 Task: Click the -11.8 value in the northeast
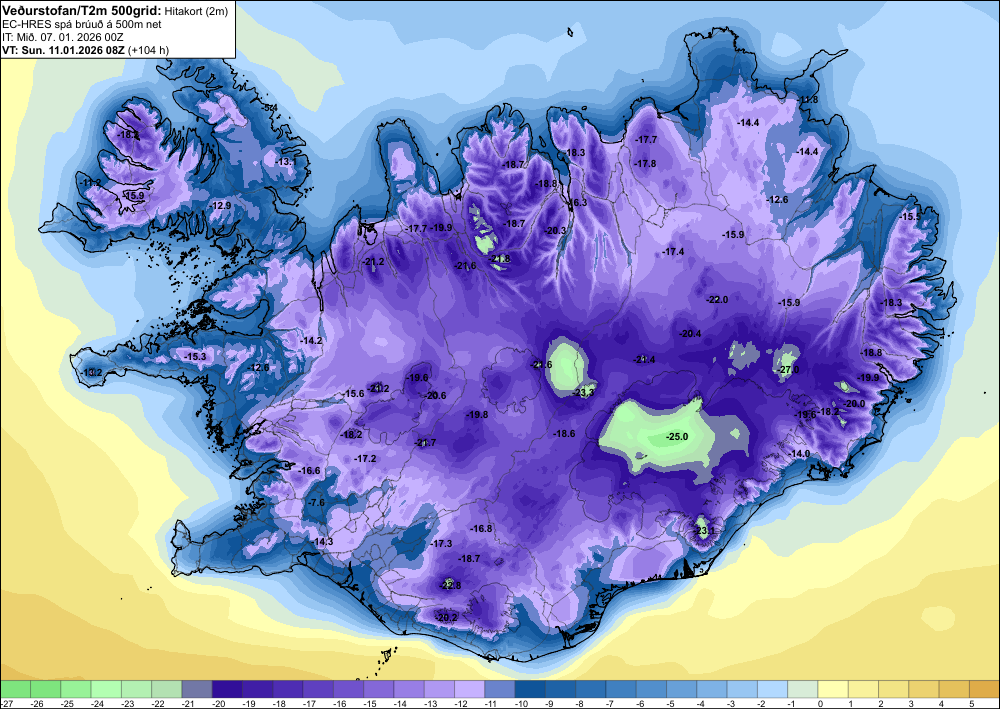[x=808, y=99]
